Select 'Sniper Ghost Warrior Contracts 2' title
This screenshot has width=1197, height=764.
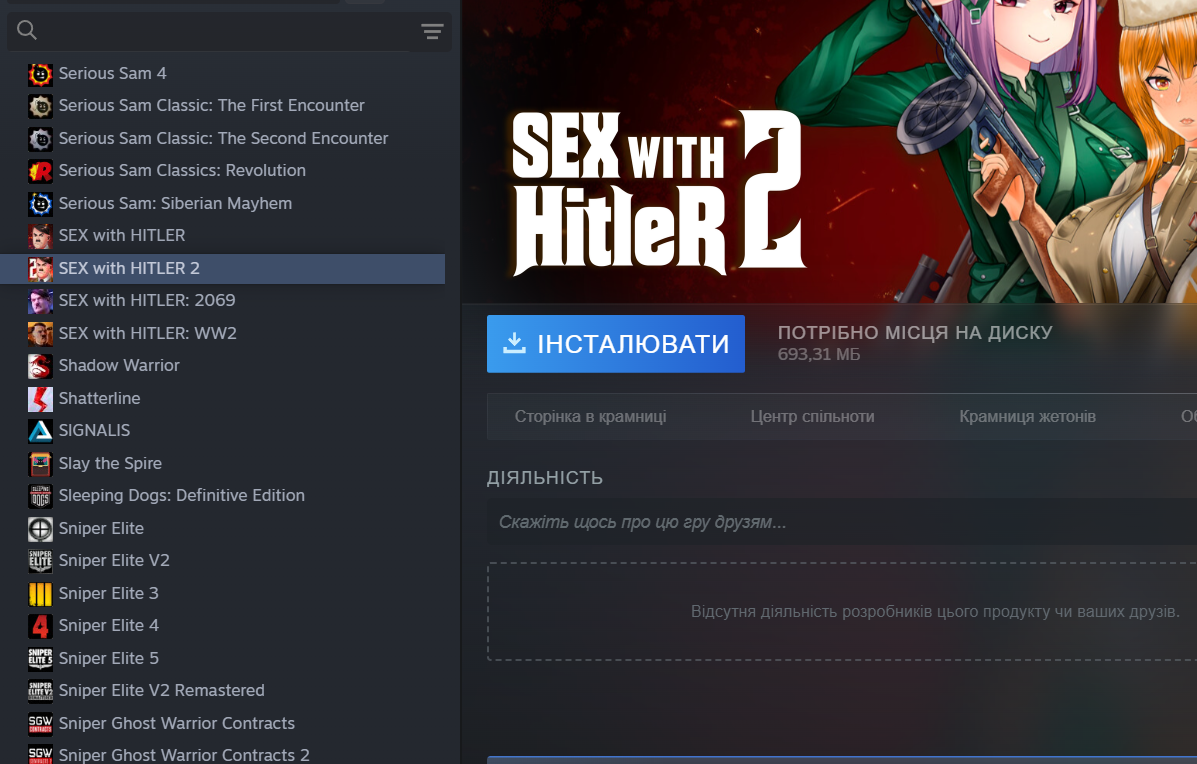184,754
